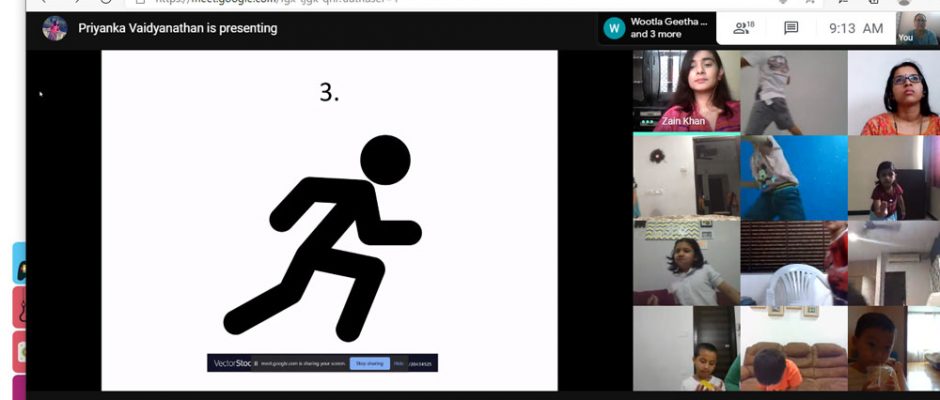Click the 'Priyanka Vaidyanathan is presenting' label
The width and height of the screenshot is (940, 400).
pos(177,28)
